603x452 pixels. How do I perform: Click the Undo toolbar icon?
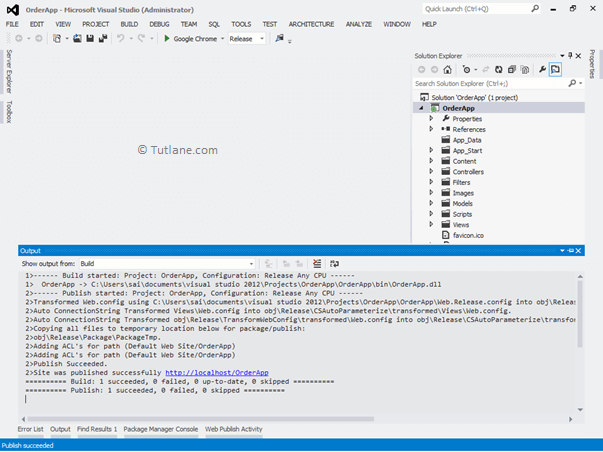coord(121,38)
